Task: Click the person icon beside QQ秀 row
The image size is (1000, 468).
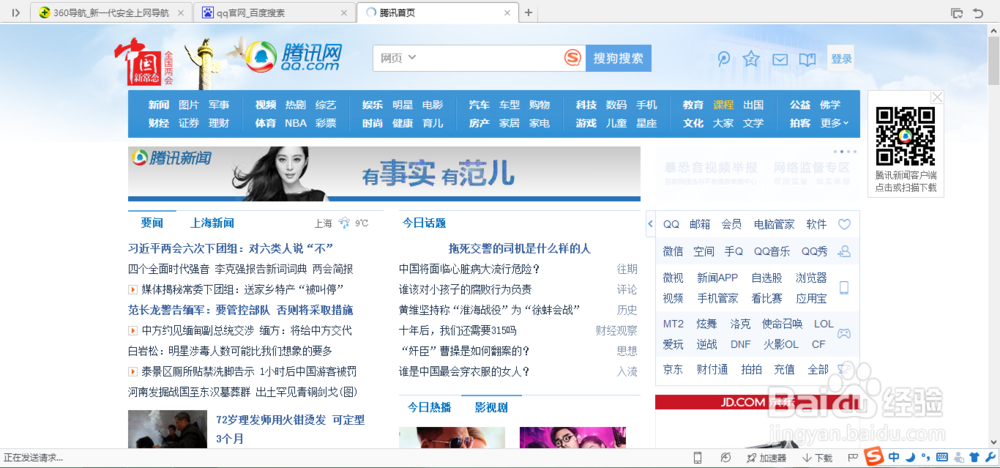Action: (844, 251)
